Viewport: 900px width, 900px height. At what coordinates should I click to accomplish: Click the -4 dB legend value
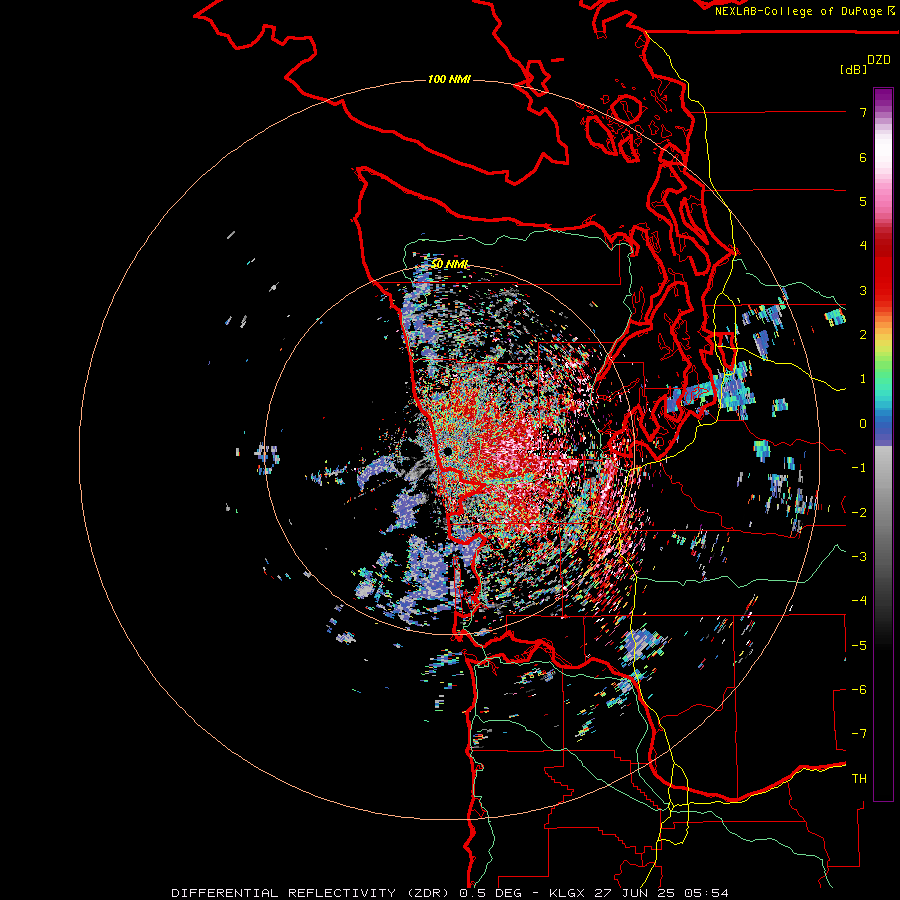click(859, 600)
